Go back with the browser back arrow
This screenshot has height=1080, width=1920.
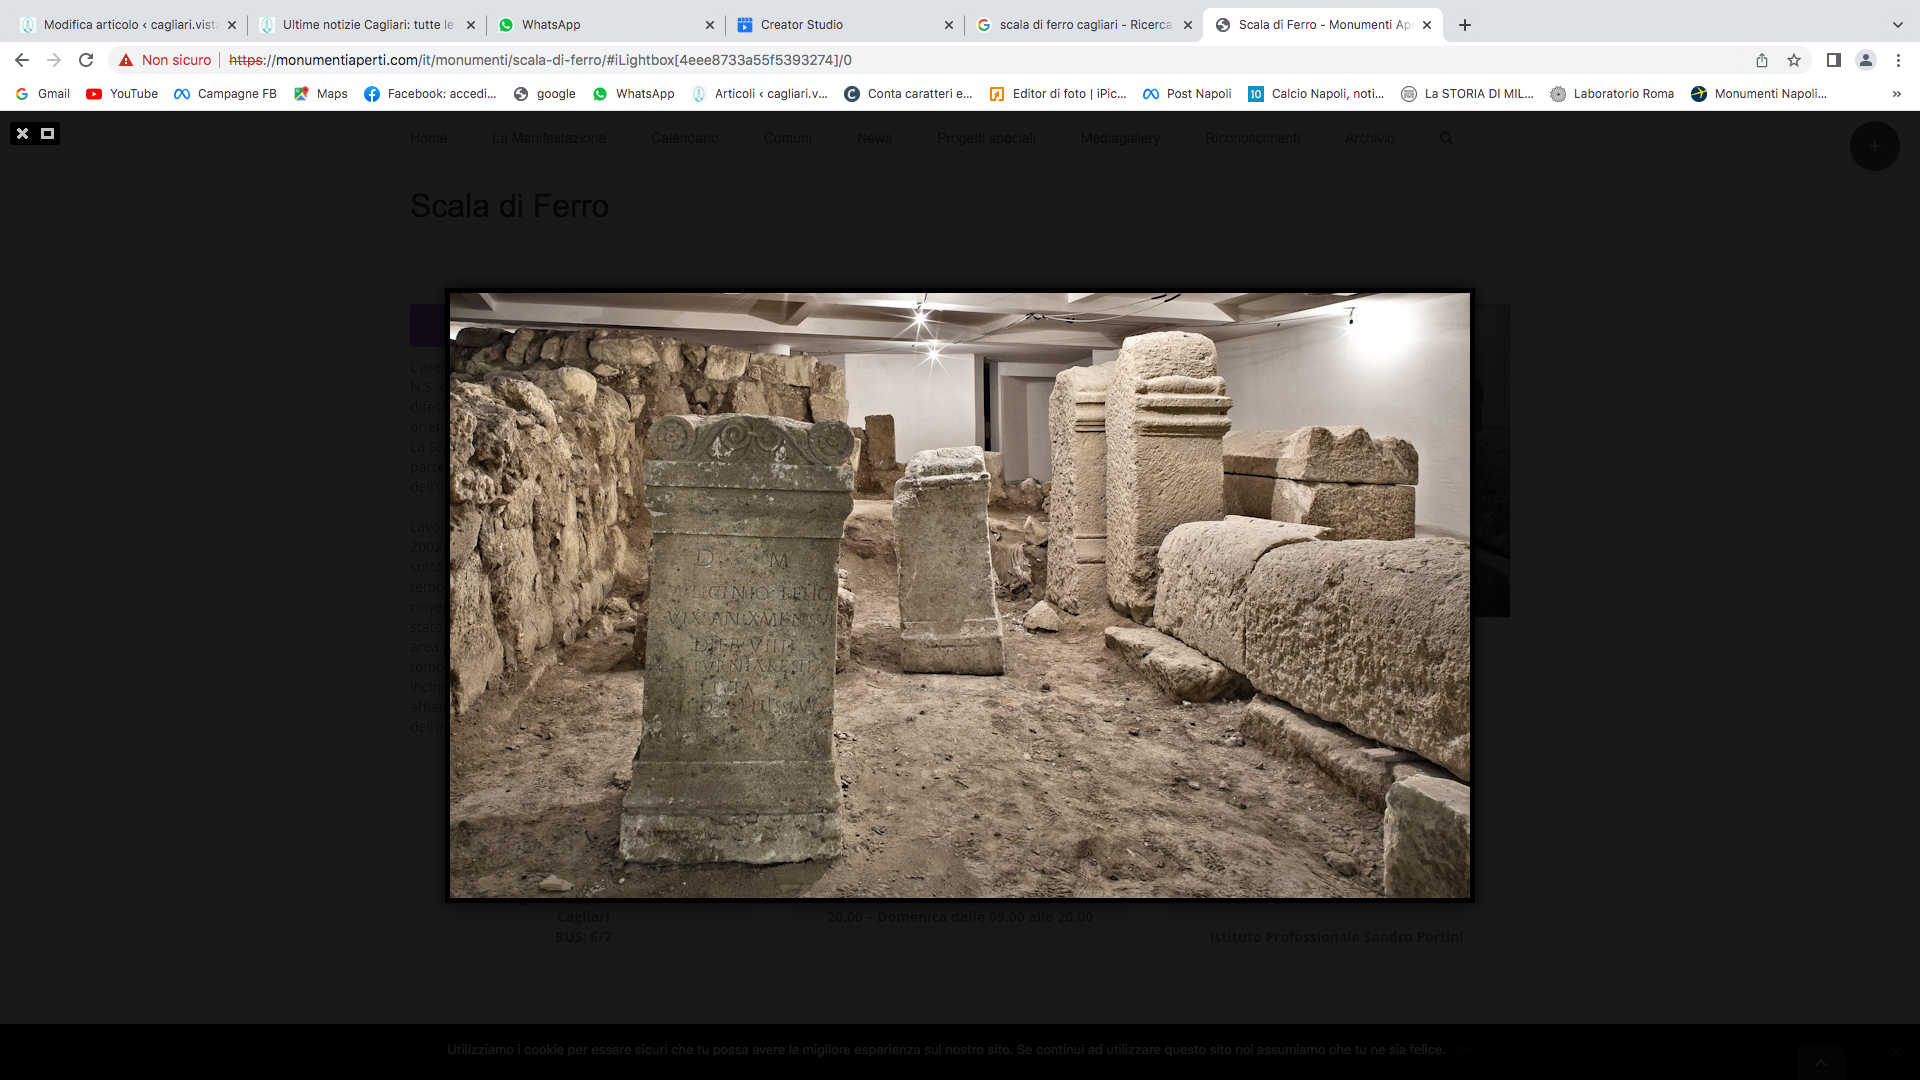22,60
